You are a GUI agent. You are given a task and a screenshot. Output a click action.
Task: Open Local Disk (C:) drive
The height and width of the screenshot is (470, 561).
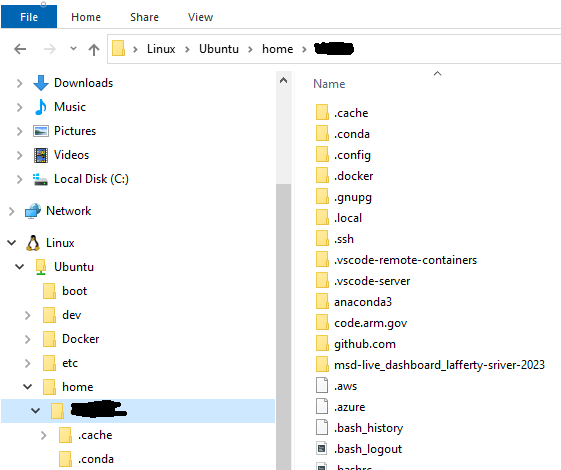click(x=91, y=179)
